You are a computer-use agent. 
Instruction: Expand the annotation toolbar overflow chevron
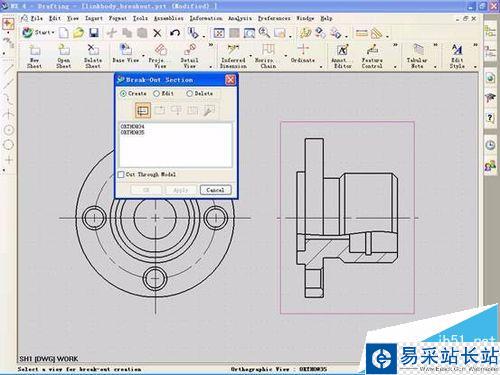pos(395,45)
